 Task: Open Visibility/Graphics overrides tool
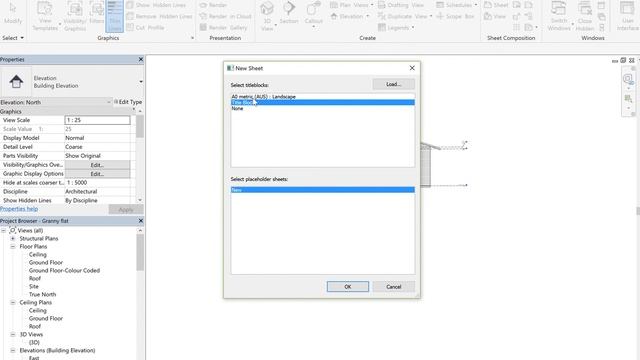tap(75, 16)
